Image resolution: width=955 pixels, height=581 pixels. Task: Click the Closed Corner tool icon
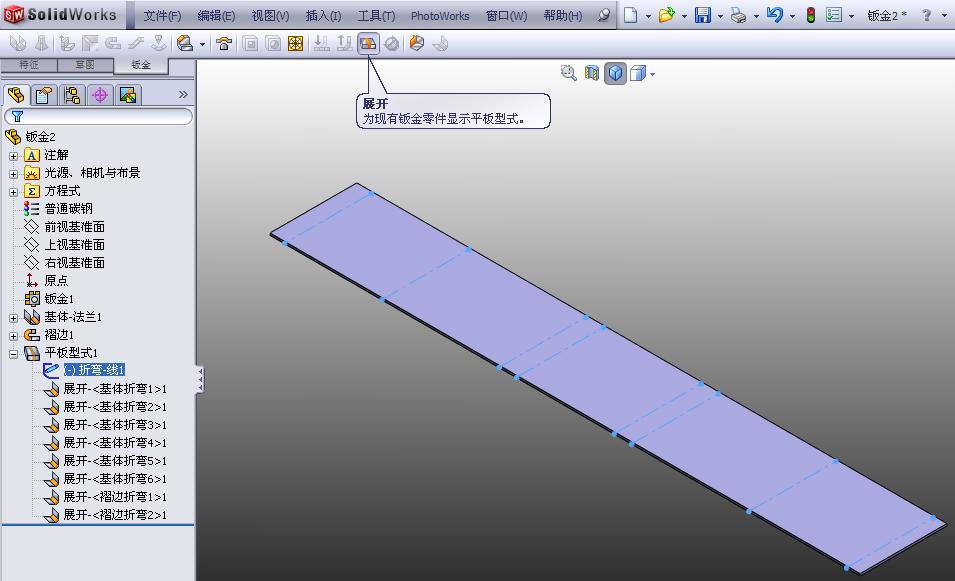185,43
